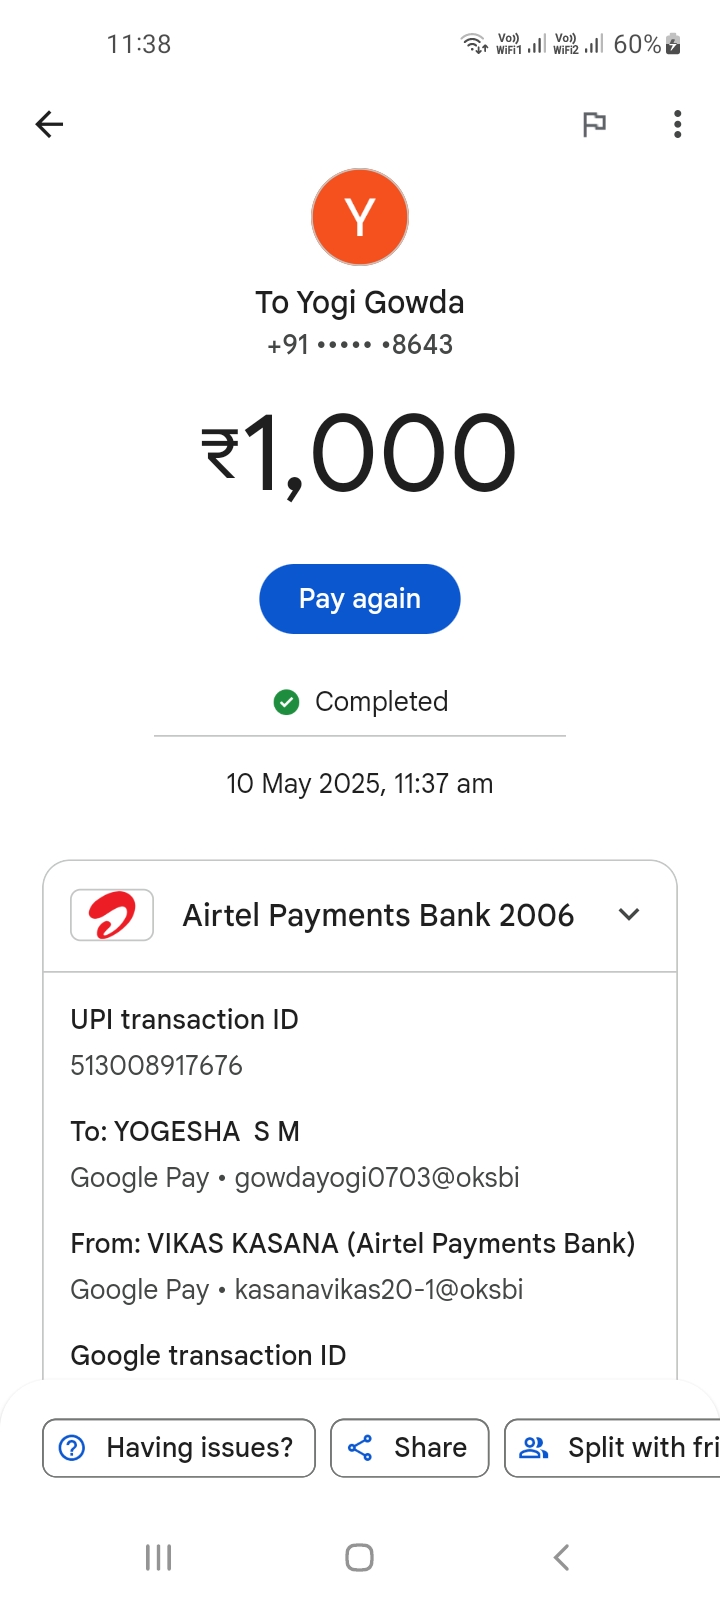Tap the Wi-Fi status icon
The image size is (720, 1600).
(x=474, y=44)
